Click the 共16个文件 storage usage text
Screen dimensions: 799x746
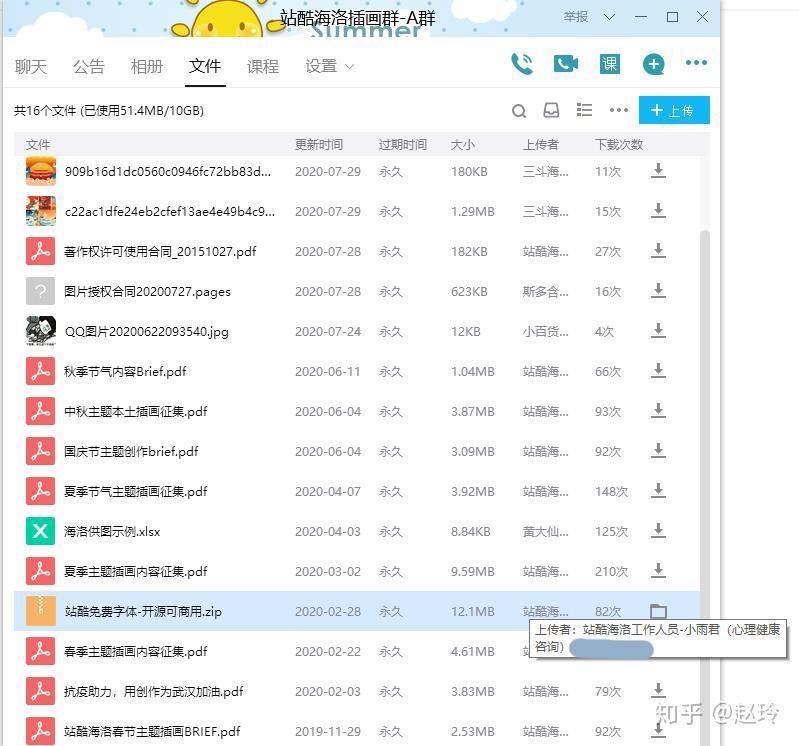click(109, 111)
